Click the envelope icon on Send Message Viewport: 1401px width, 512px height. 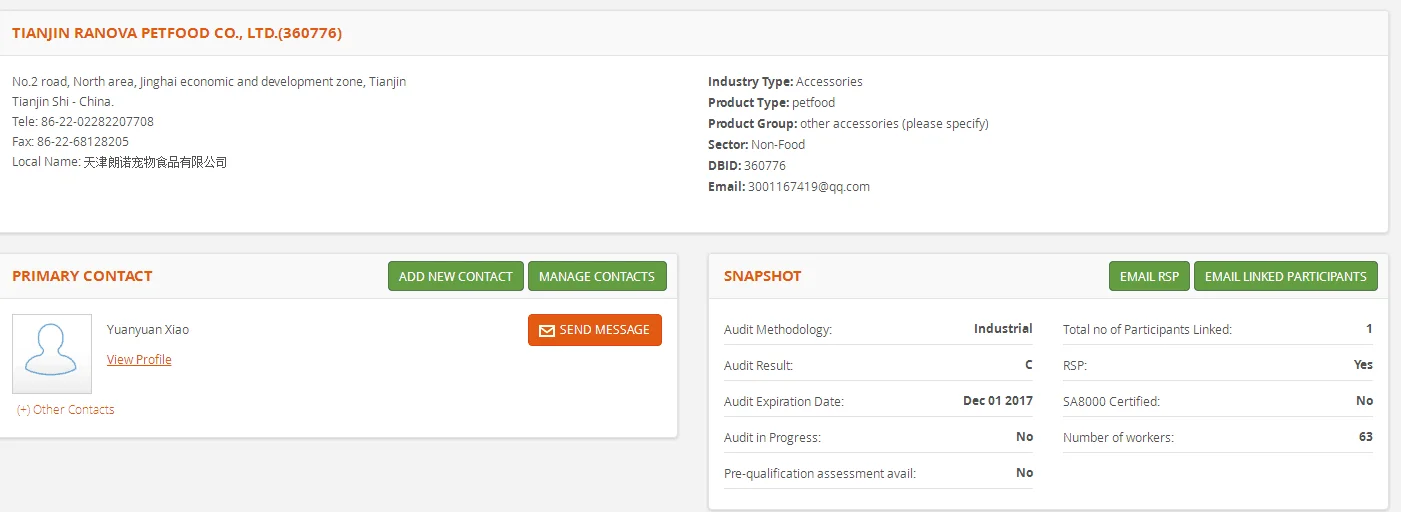click(546, 331)
